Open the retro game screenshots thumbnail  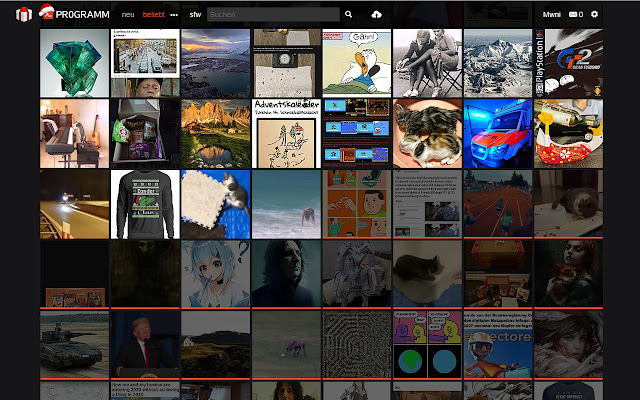click(357, 133)
